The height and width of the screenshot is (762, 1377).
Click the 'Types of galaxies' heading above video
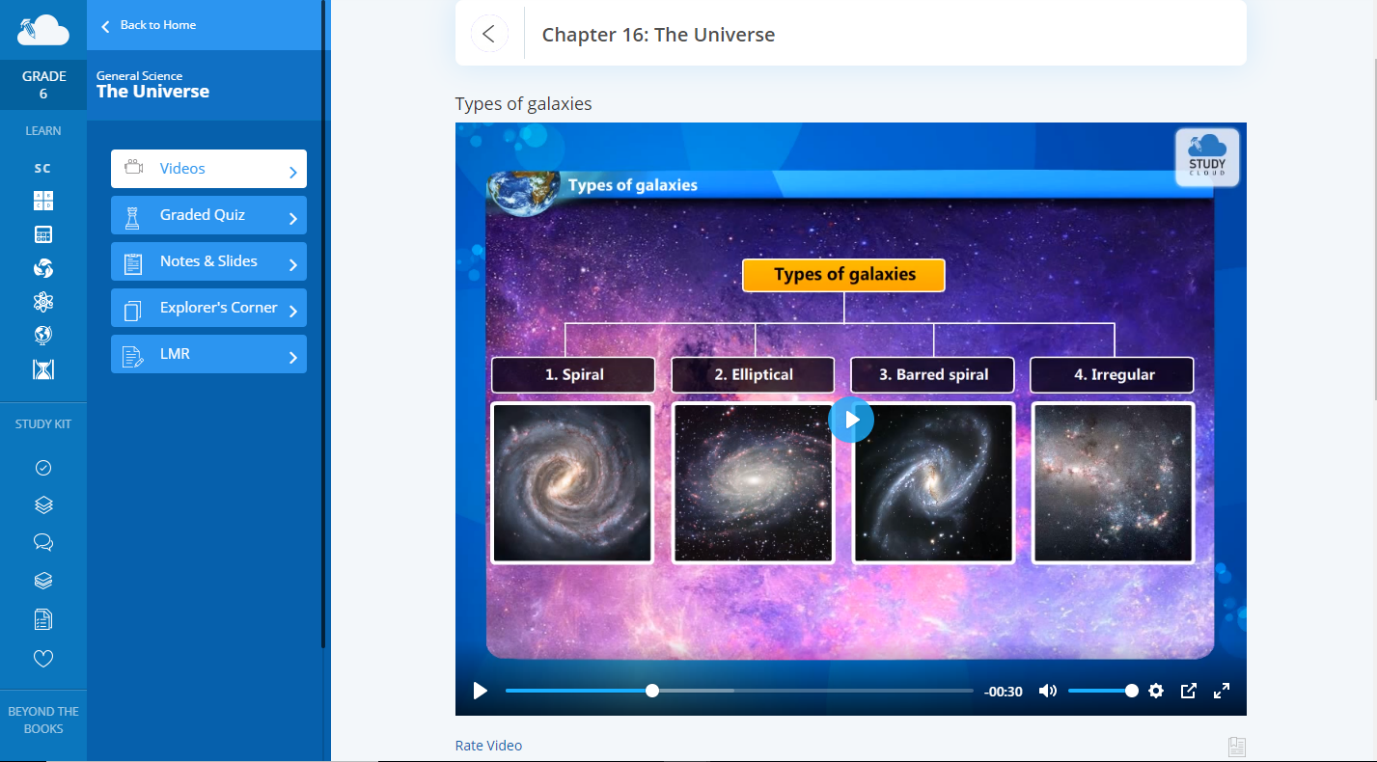tap(523, 104)
